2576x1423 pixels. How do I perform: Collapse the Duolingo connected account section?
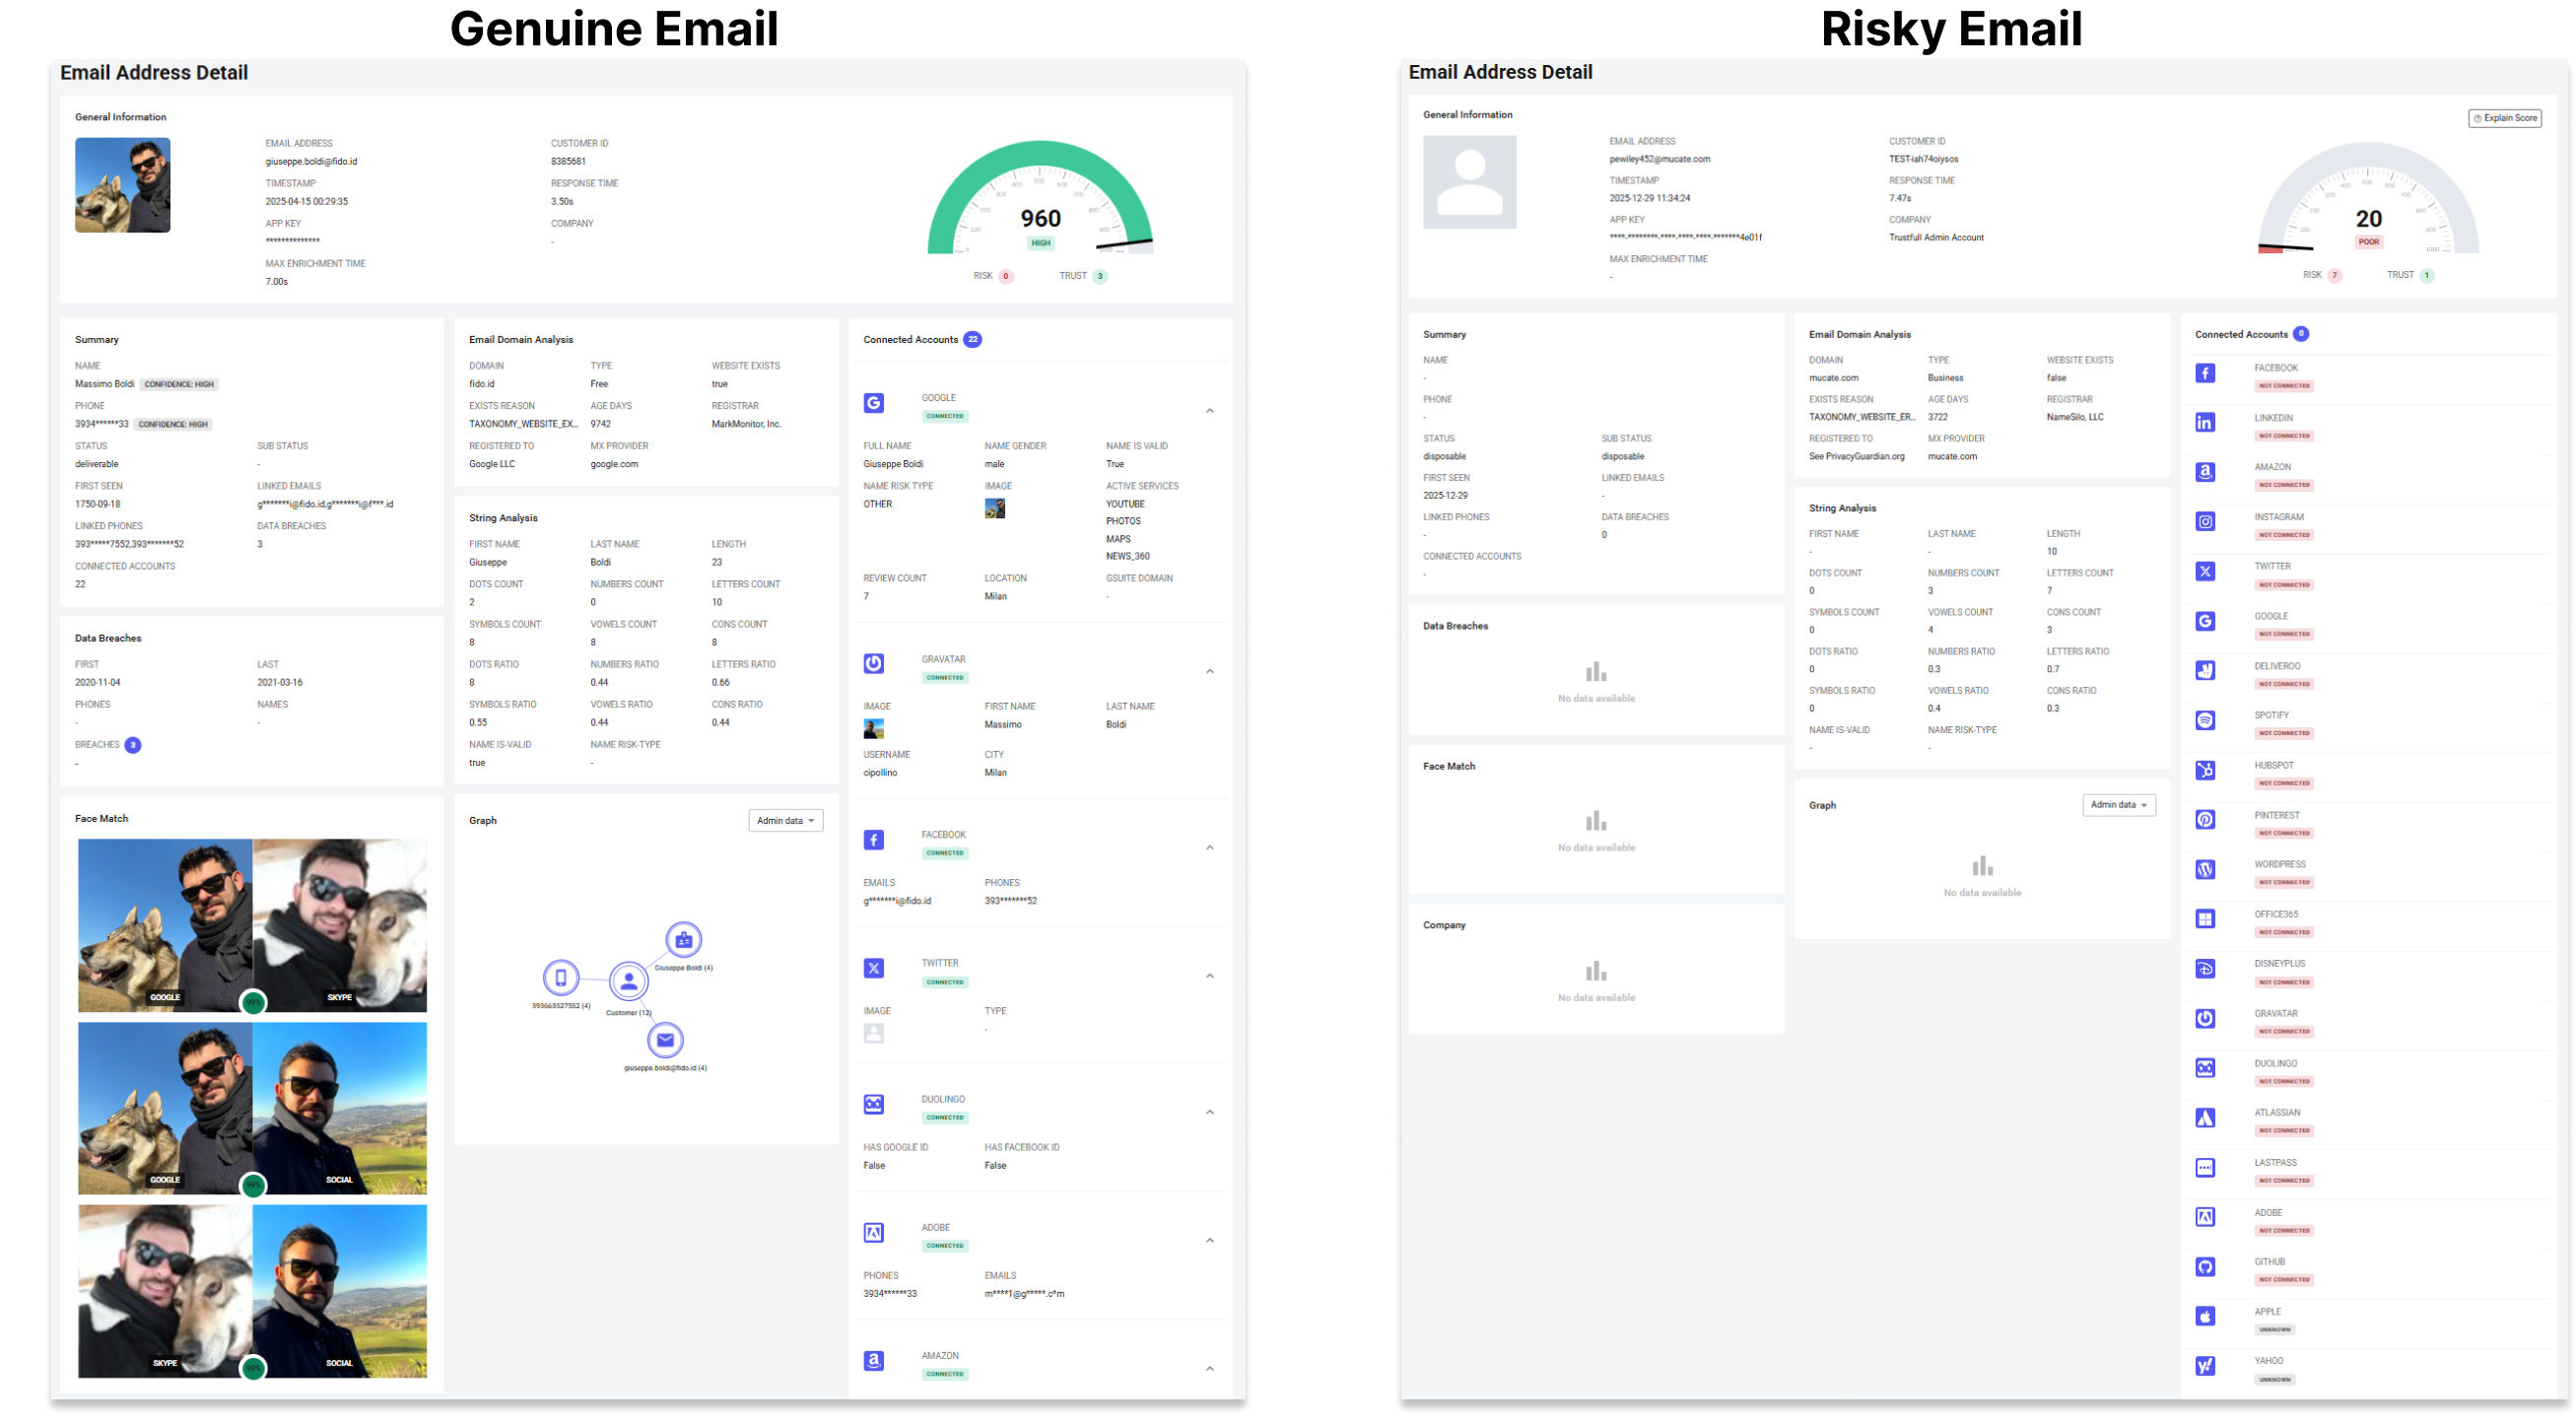click(1210, 1112)
